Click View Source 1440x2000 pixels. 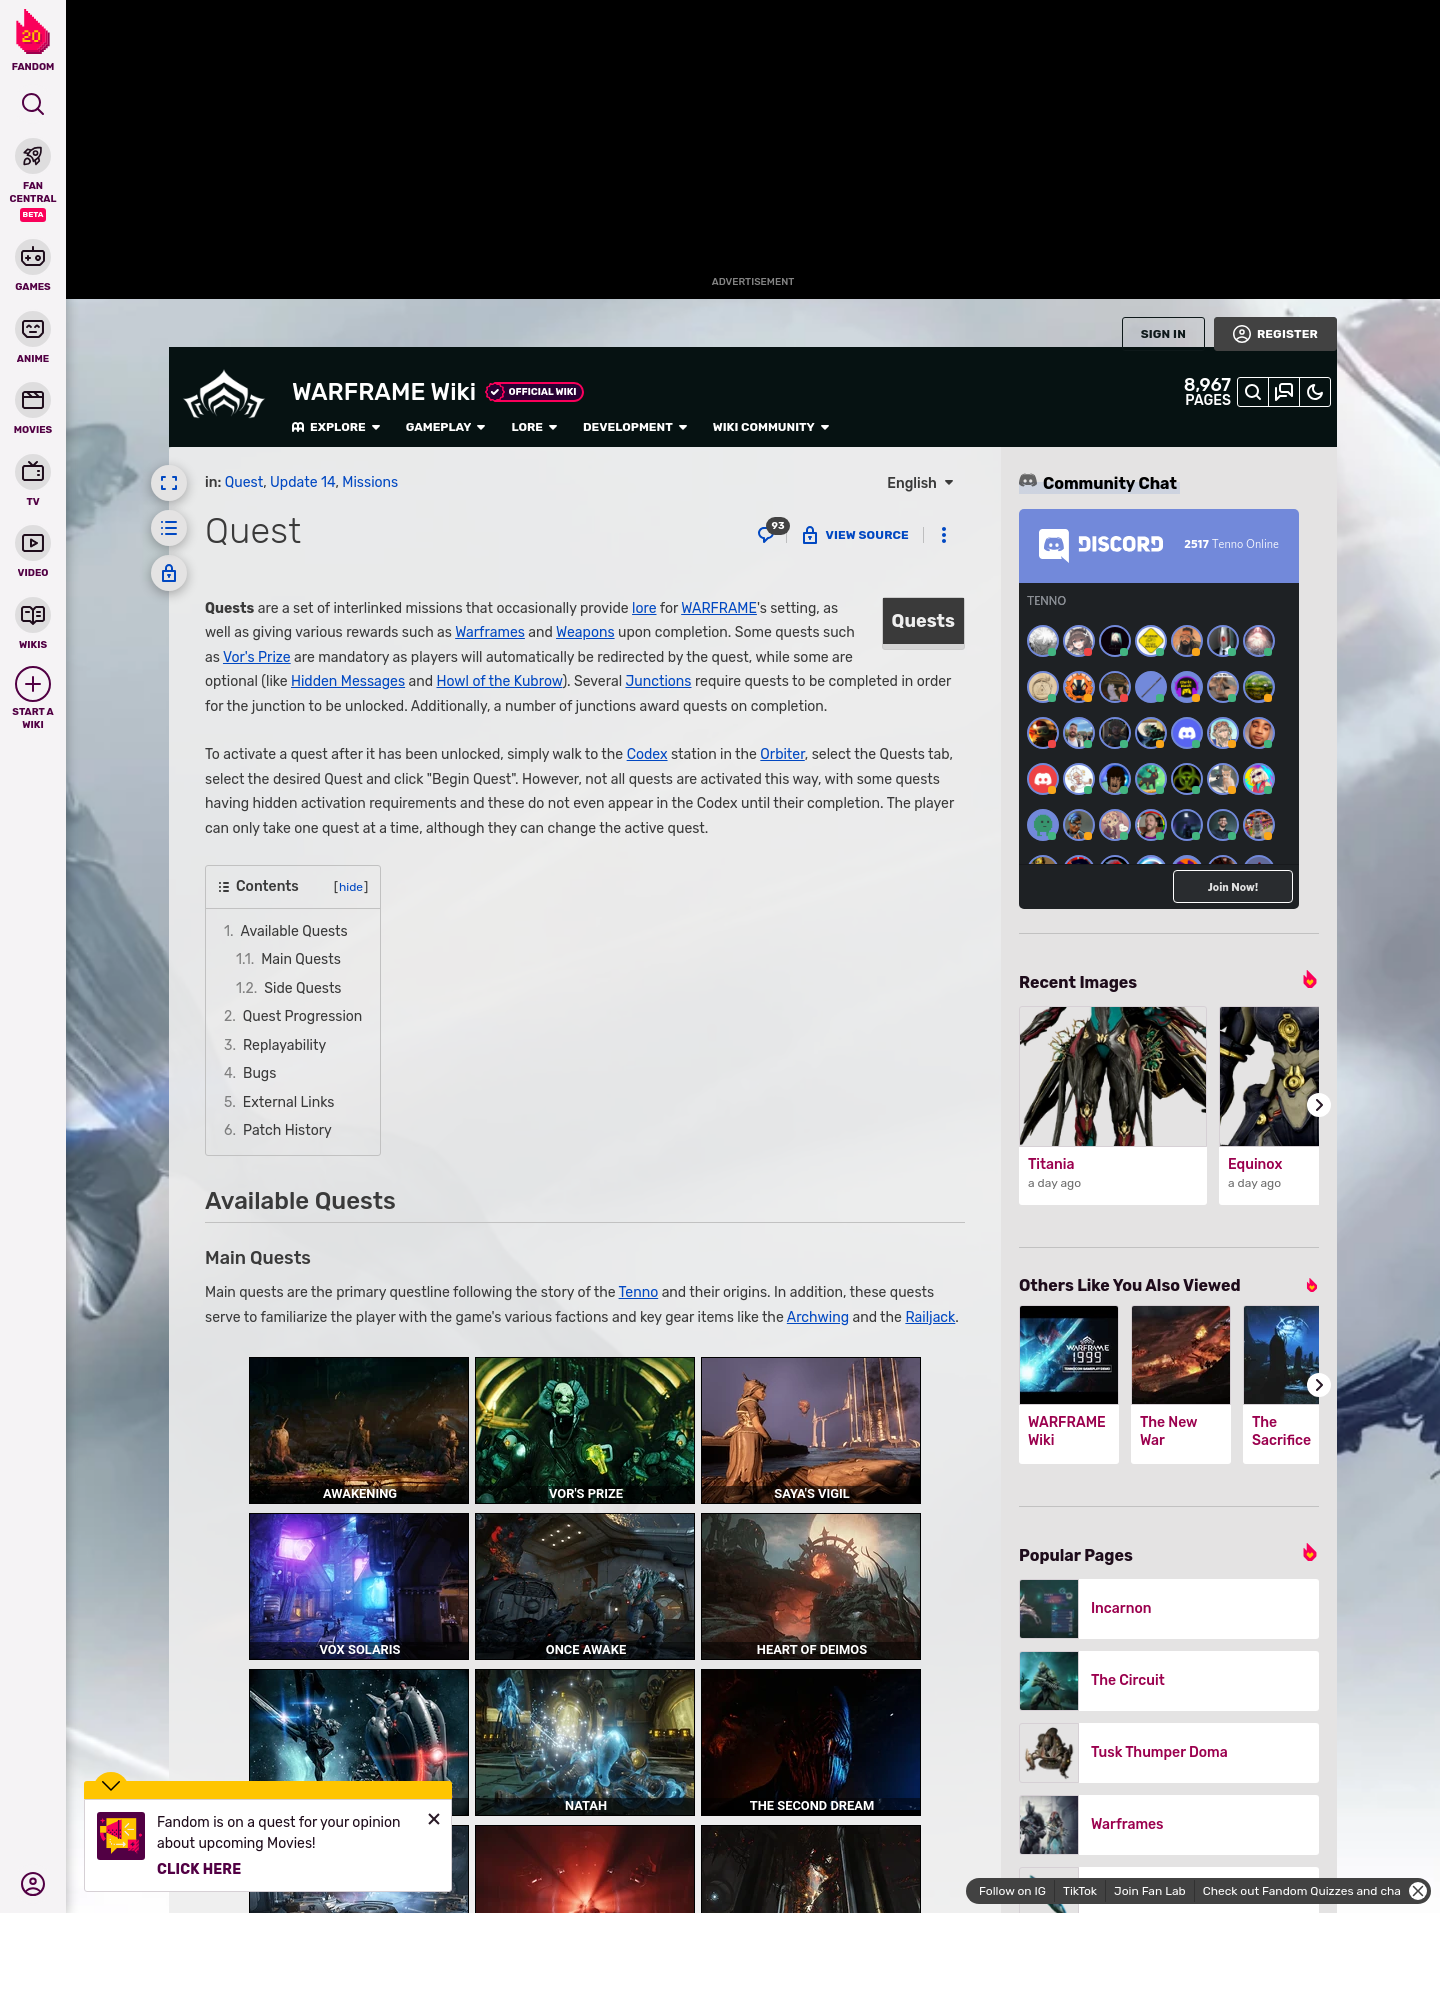click(x=856, y=535)
